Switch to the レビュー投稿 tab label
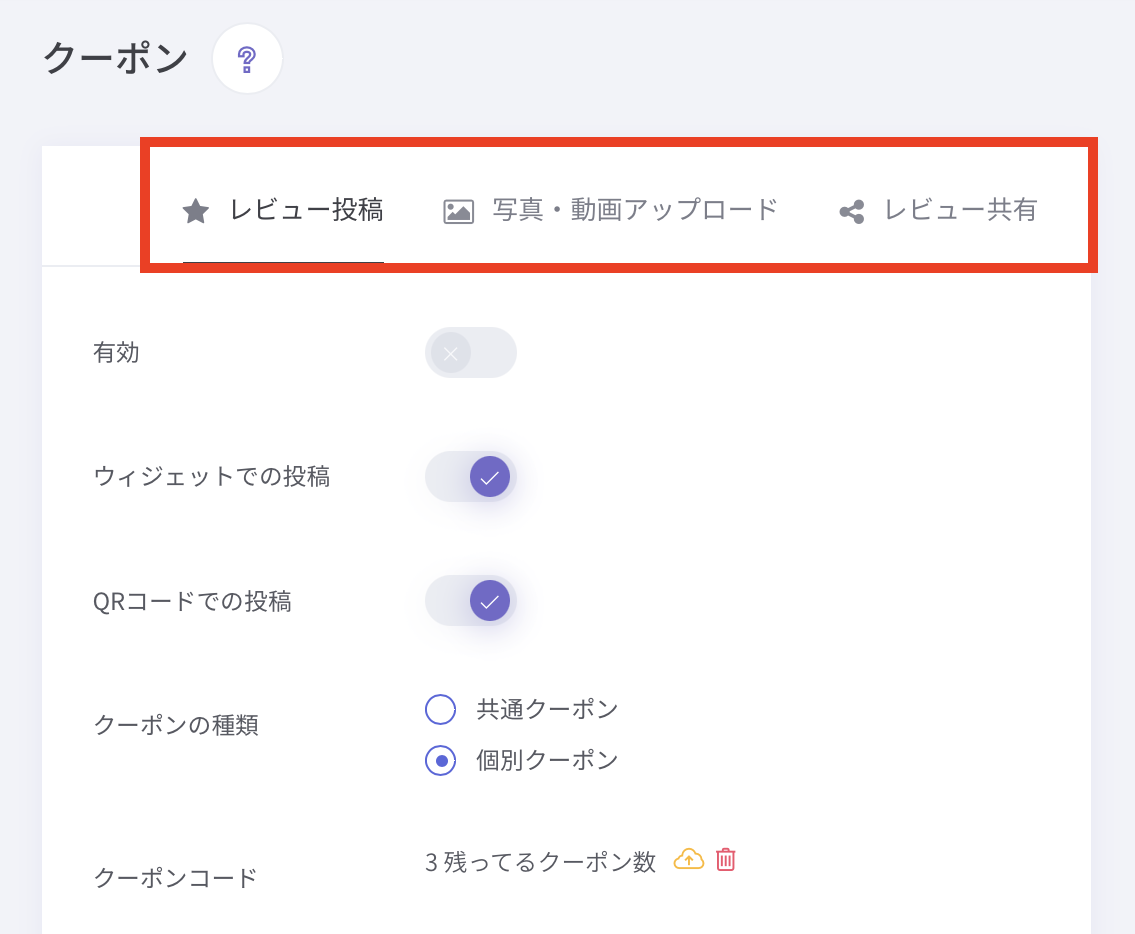The image size is (1135, 934). coord(306,210)
